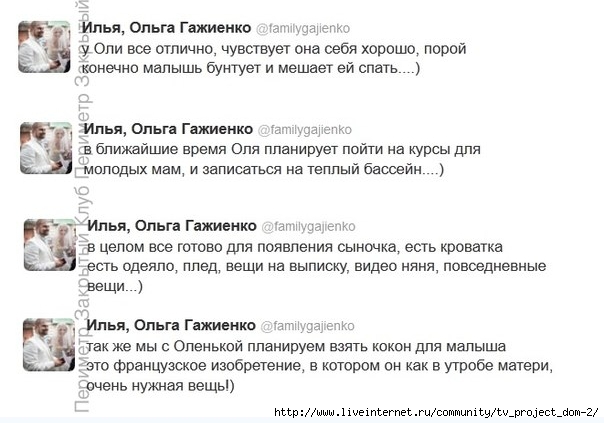The width and height of the screenshot is (604, 423).
Task: Click line 'молодых мам, и записаться на теплый бассейн'
Action: tap(264, 169)
